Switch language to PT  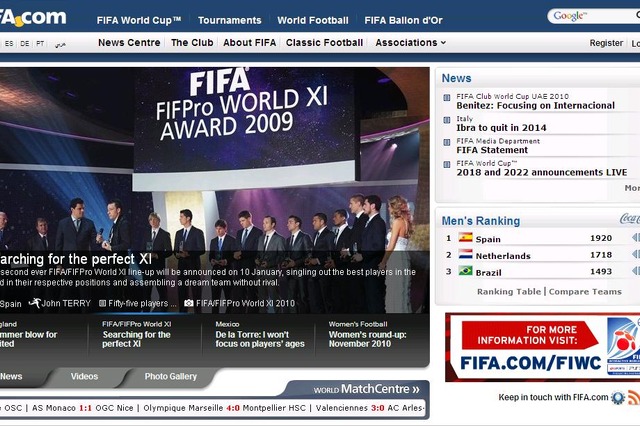pyautogui.click(x=40, y=44)
